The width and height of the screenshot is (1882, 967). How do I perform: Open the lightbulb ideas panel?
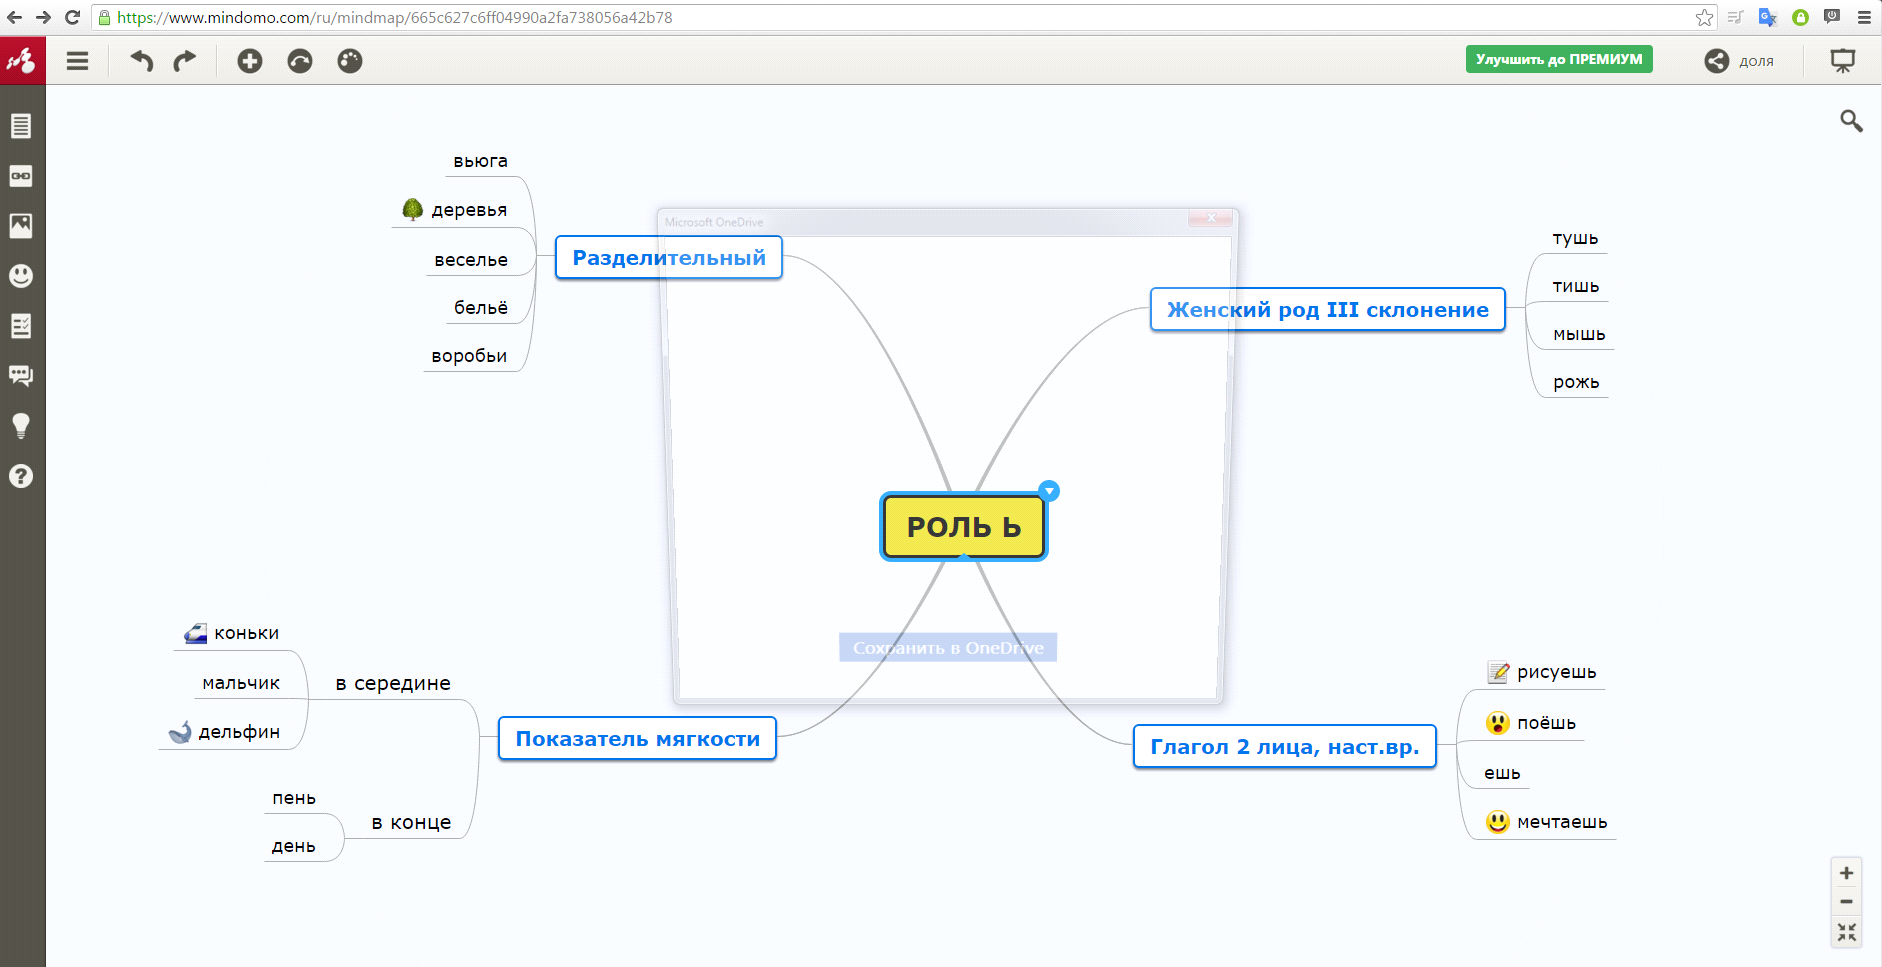pyautogui.click(x=21, y=426)
